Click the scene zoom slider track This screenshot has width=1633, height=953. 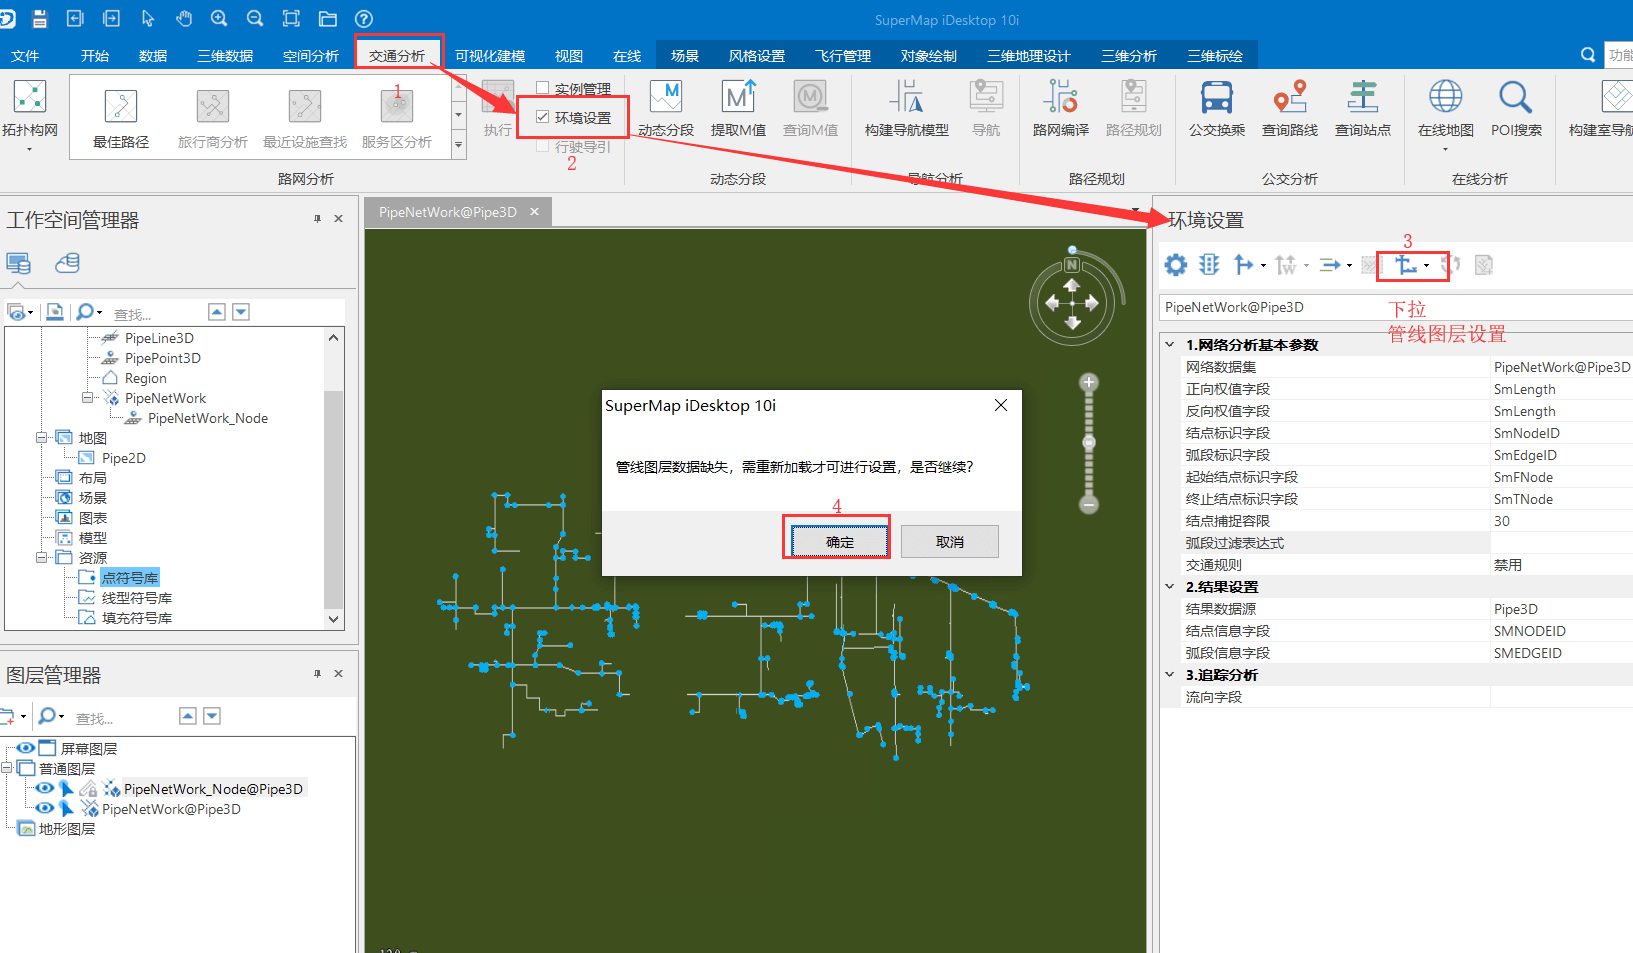(x=1089, y=443)
